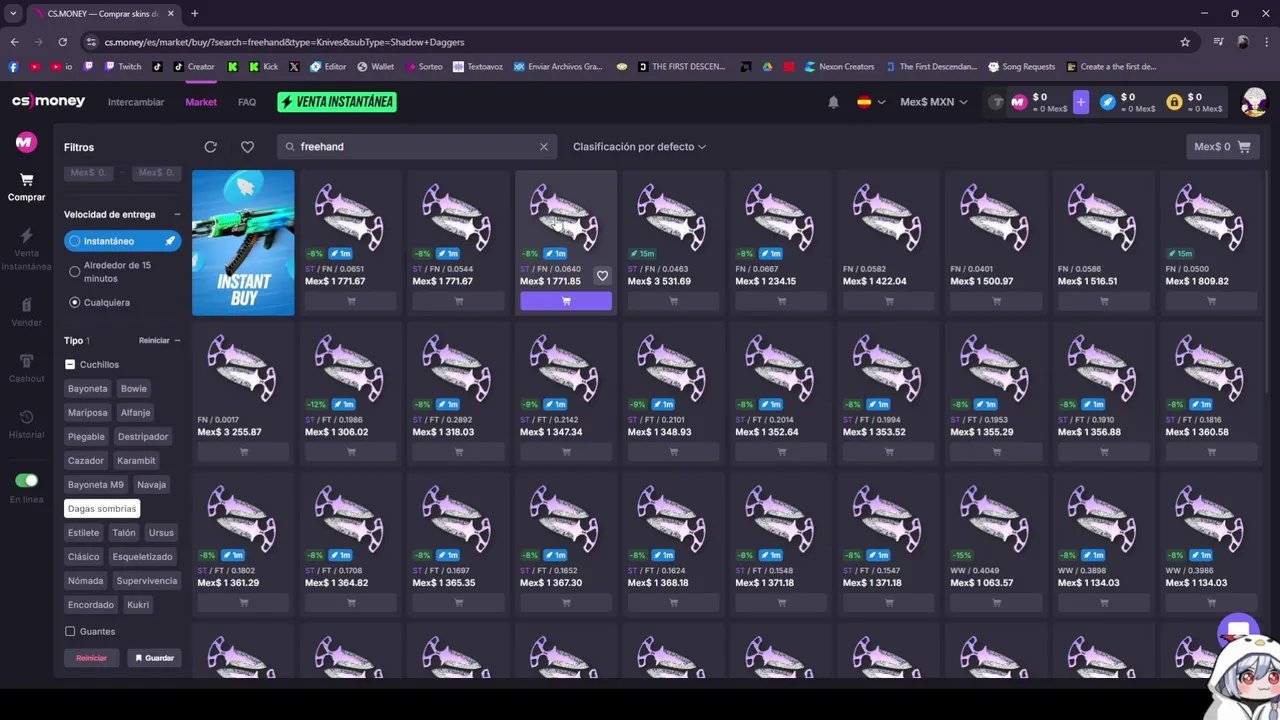Click the CS.MONEY logo

[x=48, y=101]
